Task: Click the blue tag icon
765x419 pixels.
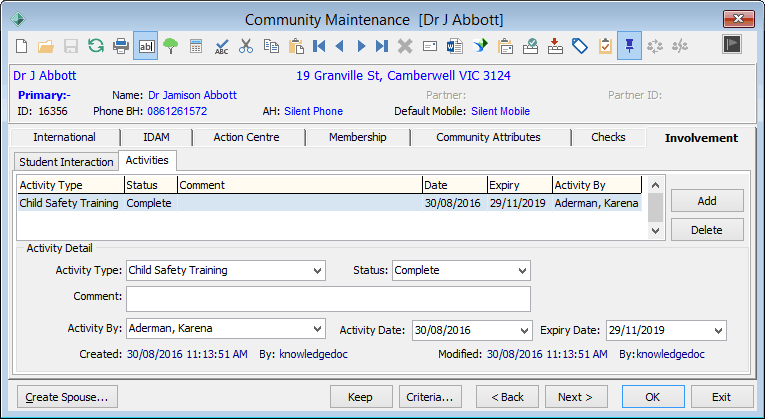Action: point(580,46)
